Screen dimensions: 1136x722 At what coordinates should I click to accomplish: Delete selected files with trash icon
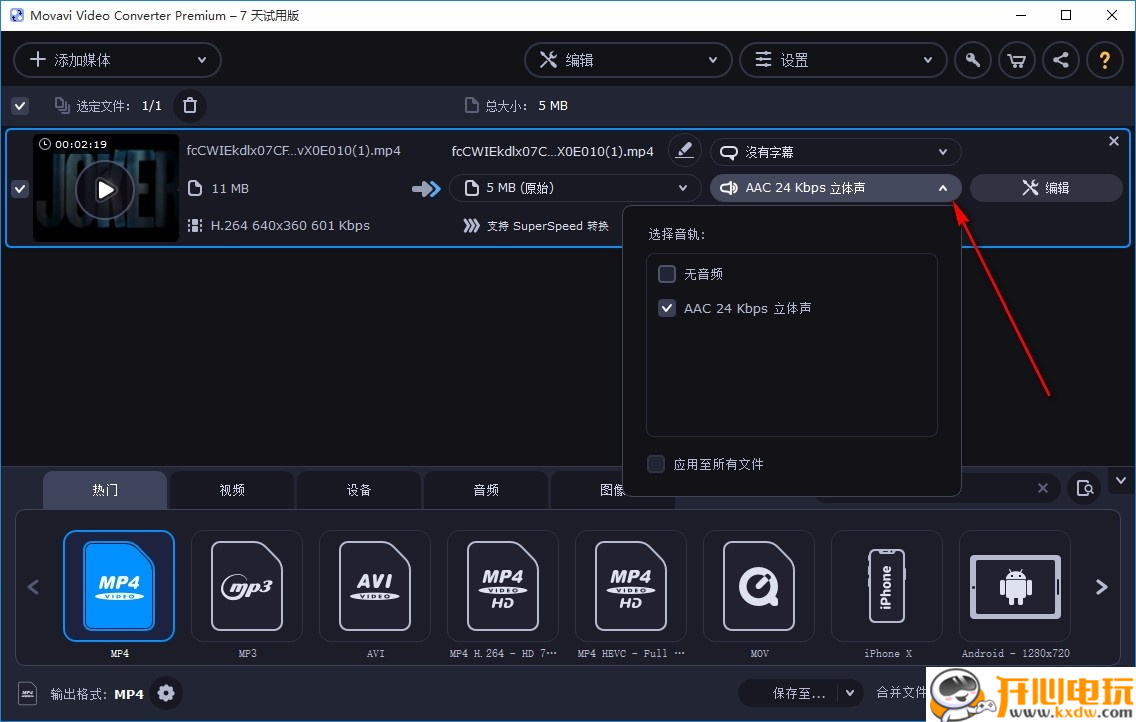[x=190, y=105]
